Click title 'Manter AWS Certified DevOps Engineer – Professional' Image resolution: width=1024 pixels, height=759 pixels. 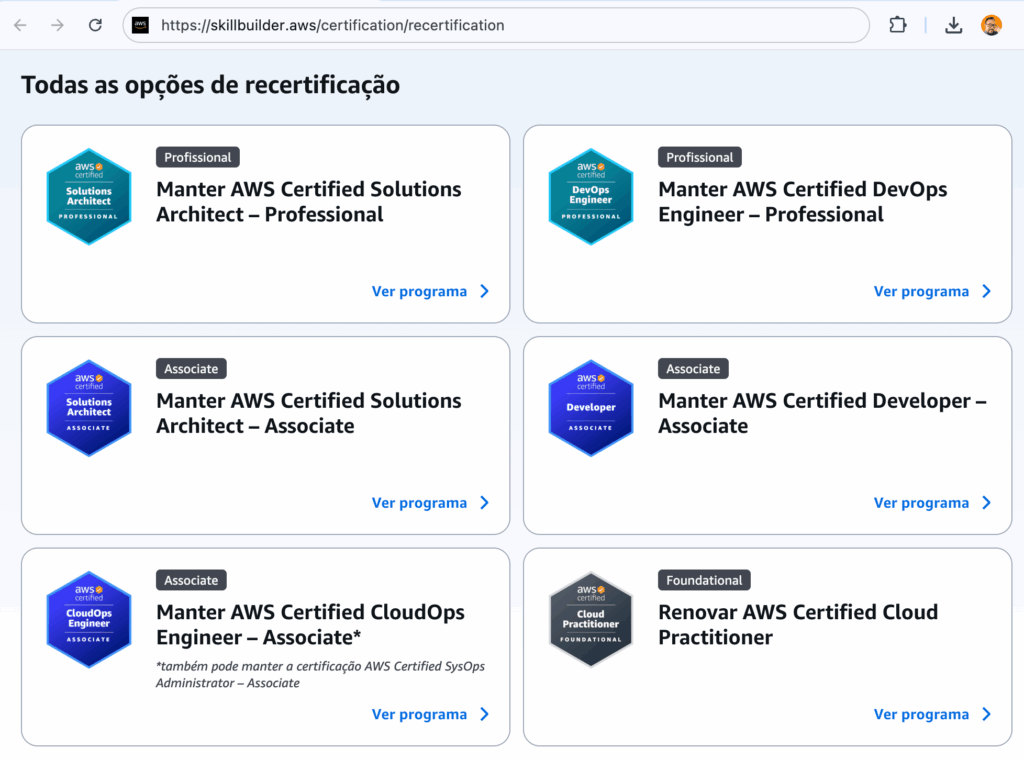[x=803, y=202]
